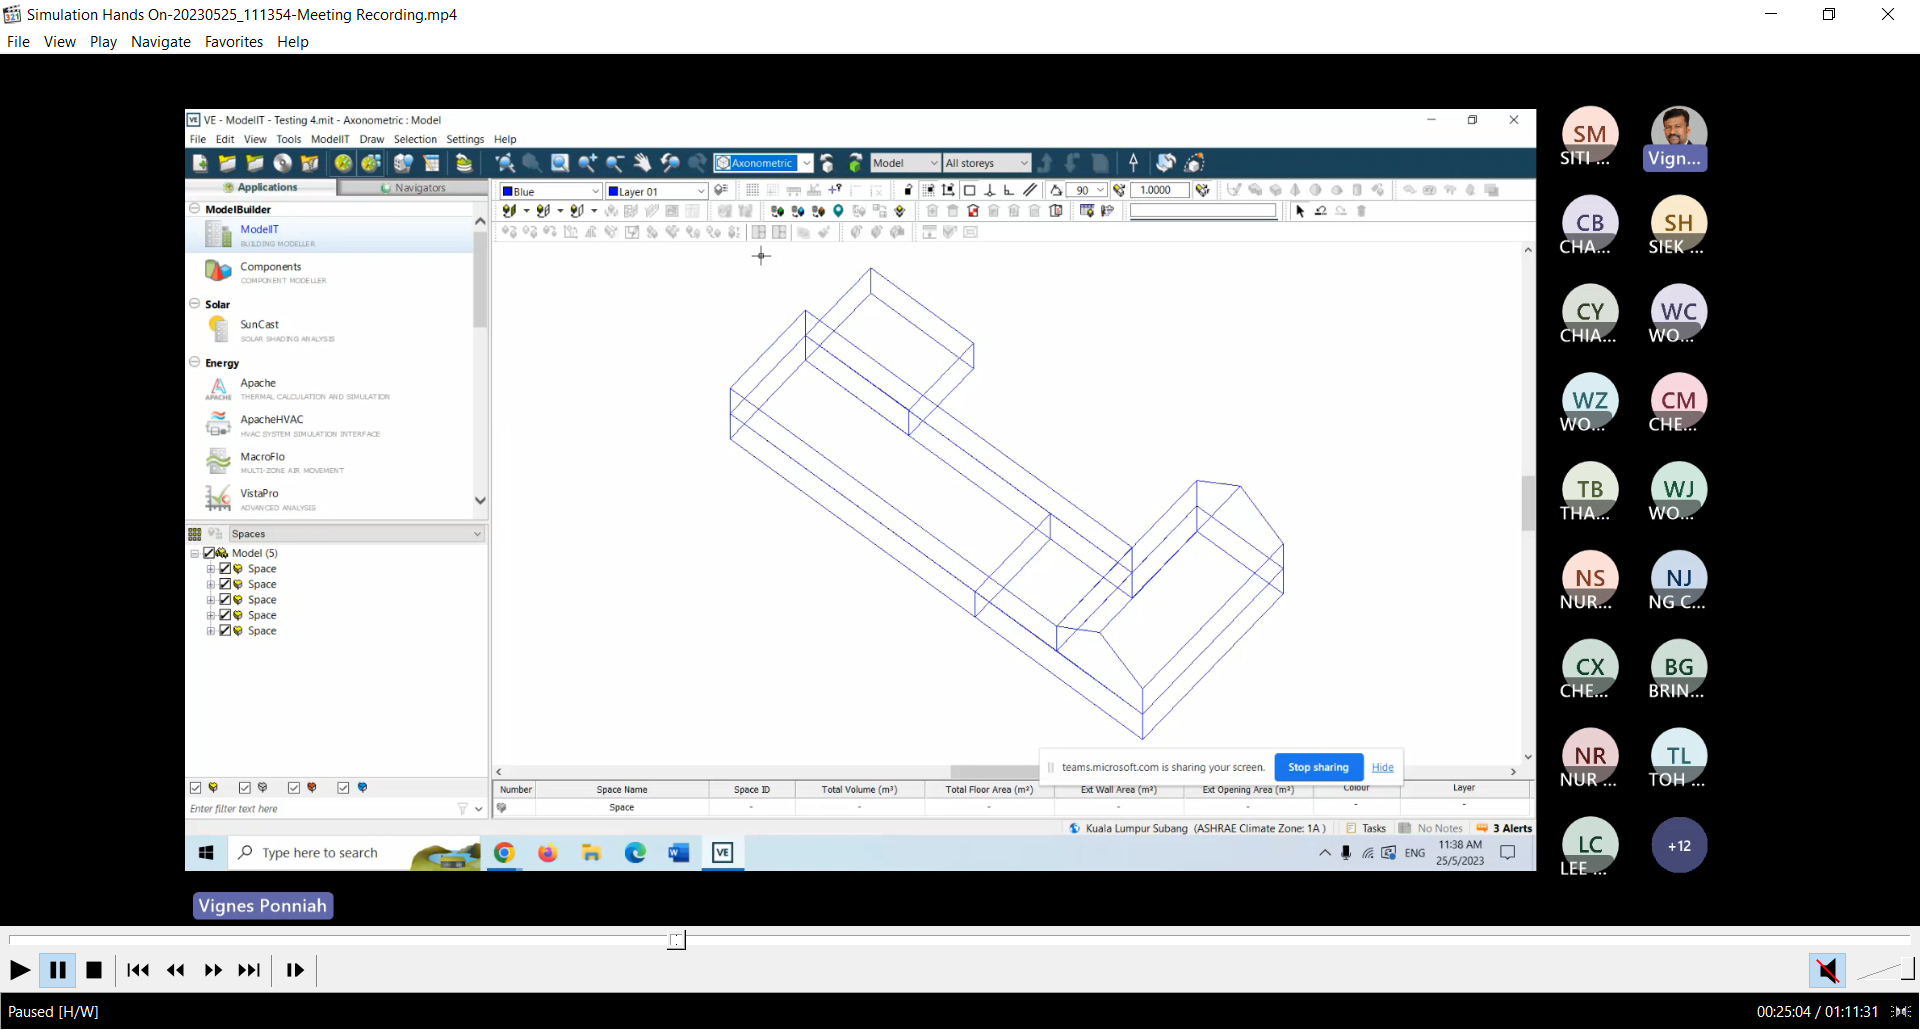Uncheck the Model (5) root checkbox
The image size is (1920, 1030).
click(209, 553)
